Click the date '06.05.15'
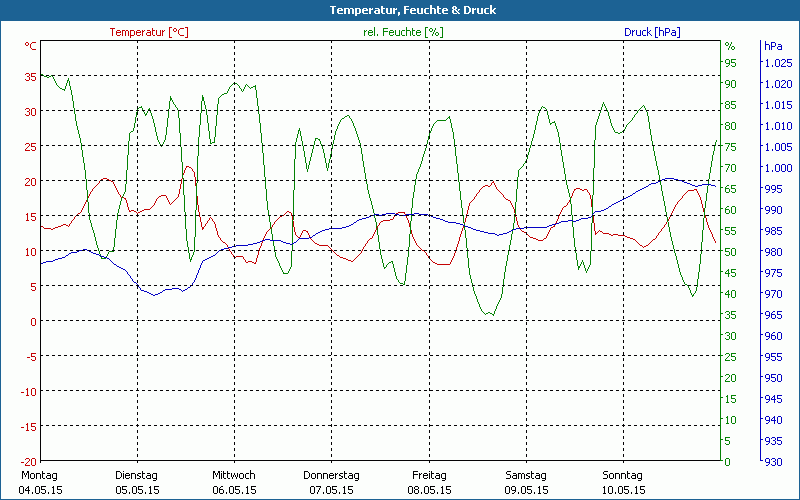This screenshot has height=500, width=800. pyautogui.click(x=234, y=490)
